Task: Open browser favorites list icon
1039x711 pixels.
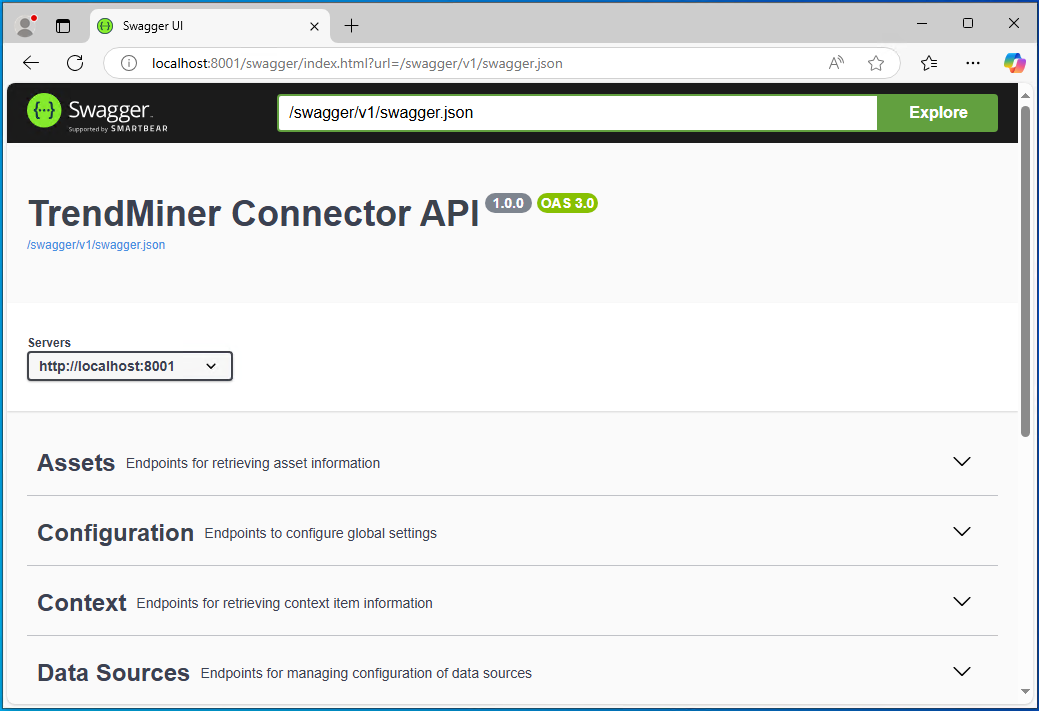Action: coord(928,62)
